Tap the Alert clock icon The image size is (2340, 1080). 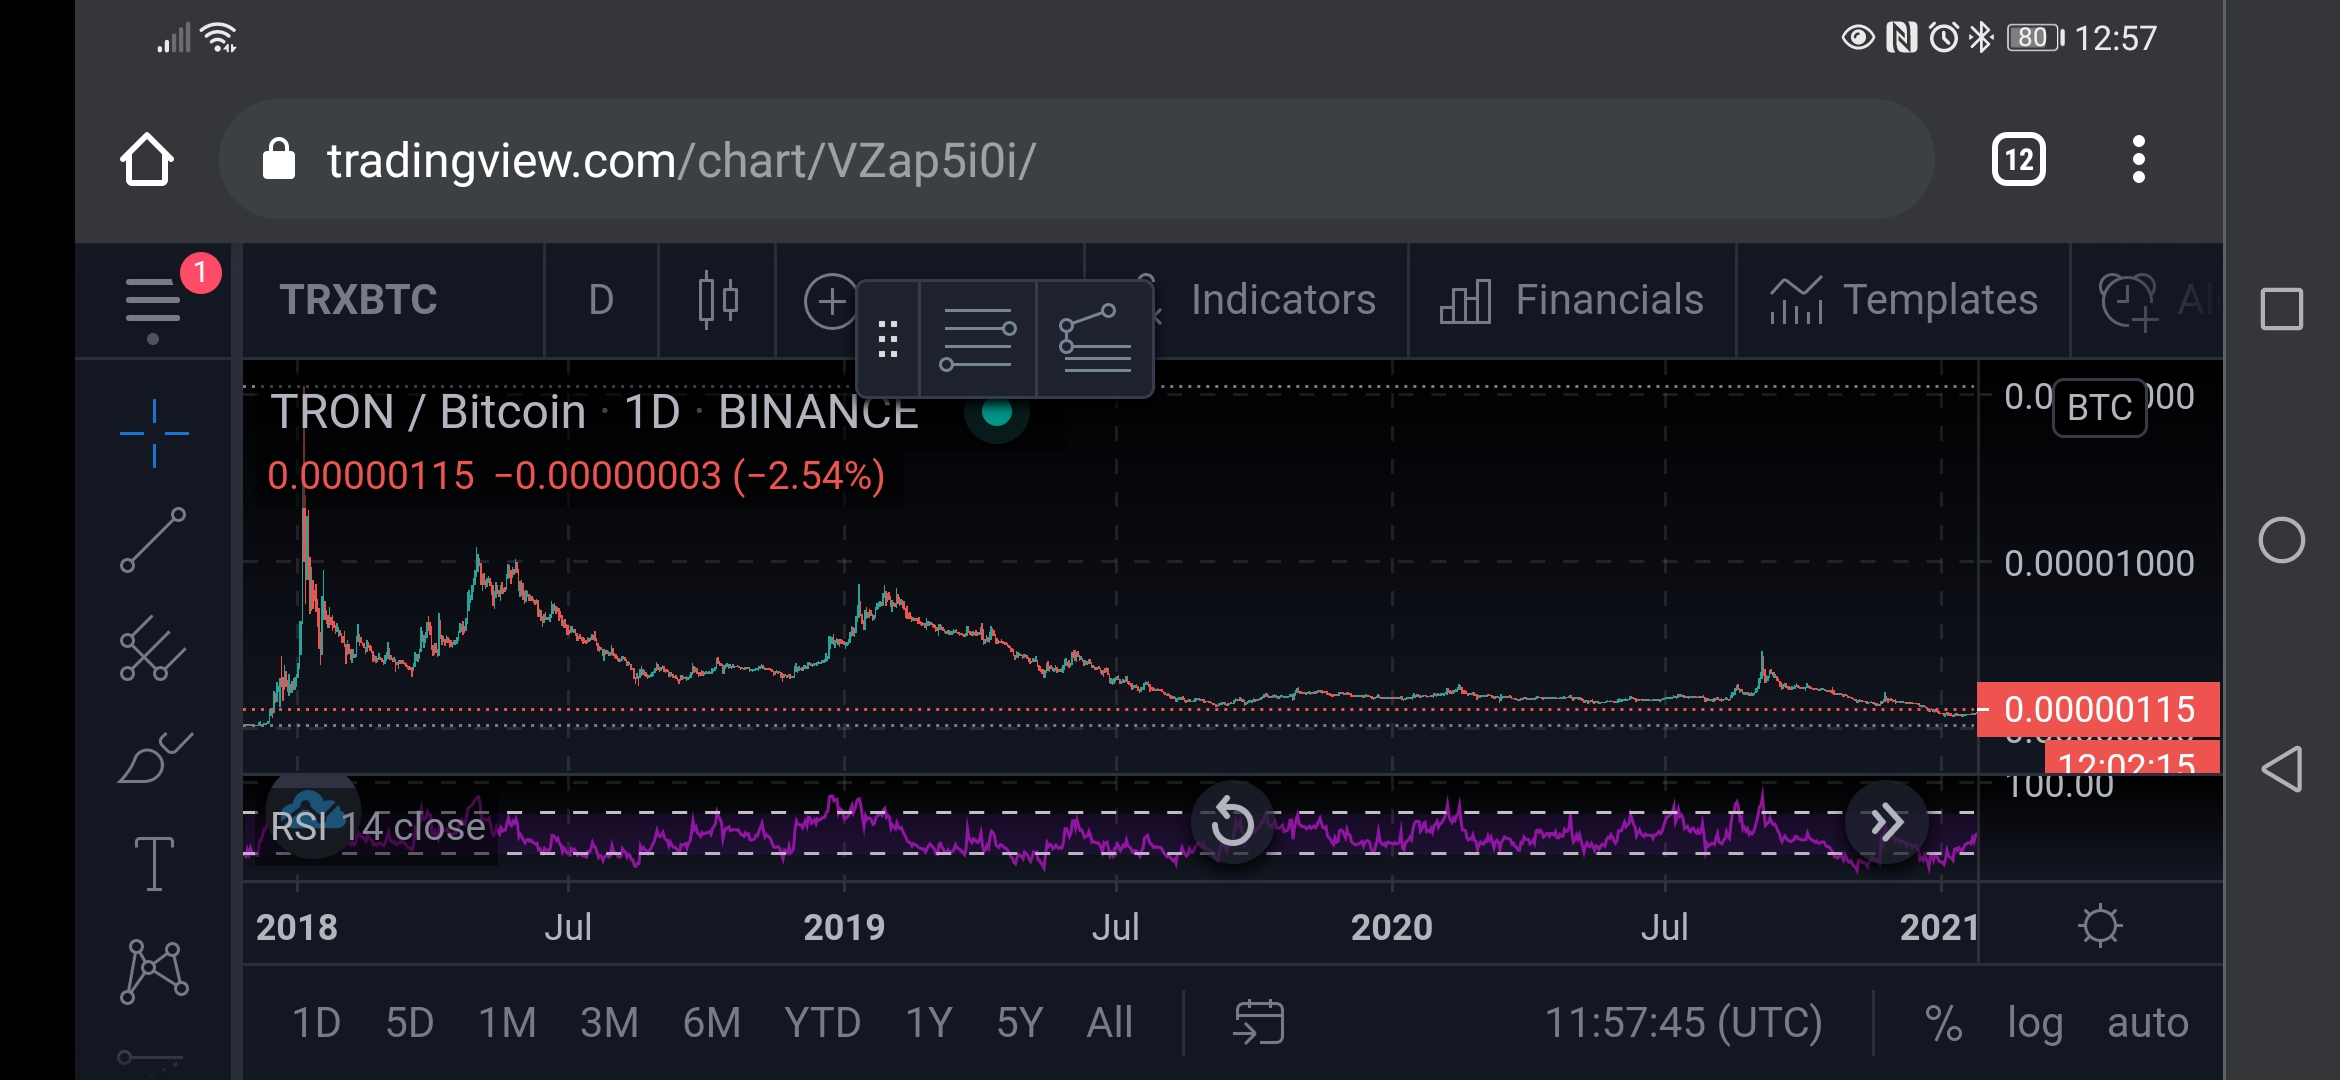click(2128, 301)
